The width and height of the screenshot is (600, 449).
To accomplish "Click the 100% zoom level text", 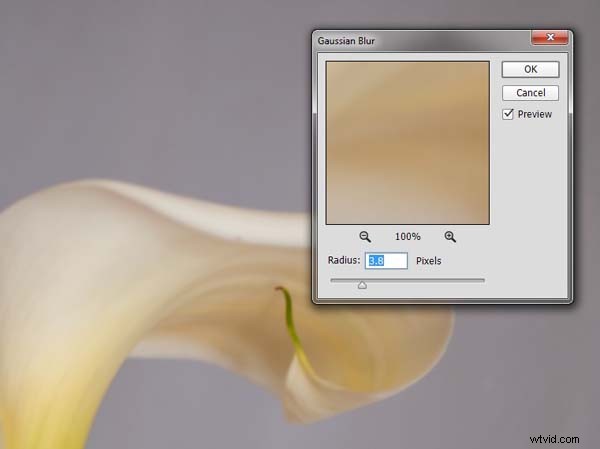I will coord(408,237).
